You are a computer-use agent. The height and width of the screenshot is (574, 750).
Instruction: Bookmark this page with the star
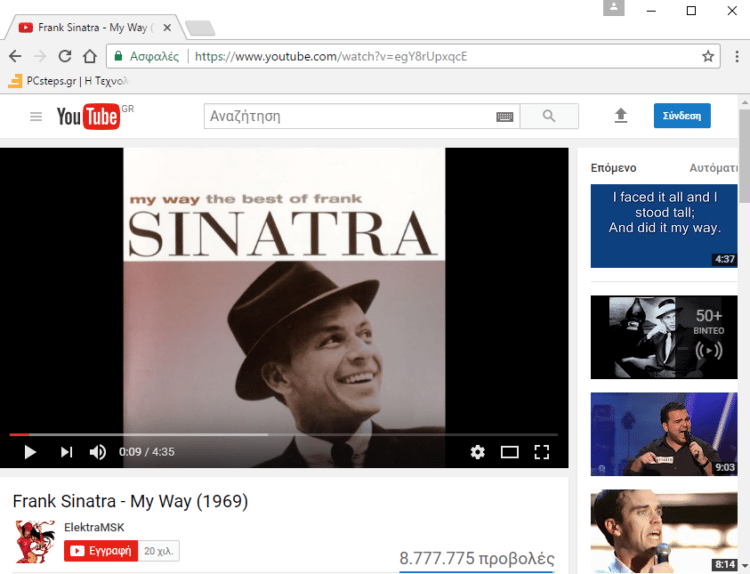click(x=708, y=56)
